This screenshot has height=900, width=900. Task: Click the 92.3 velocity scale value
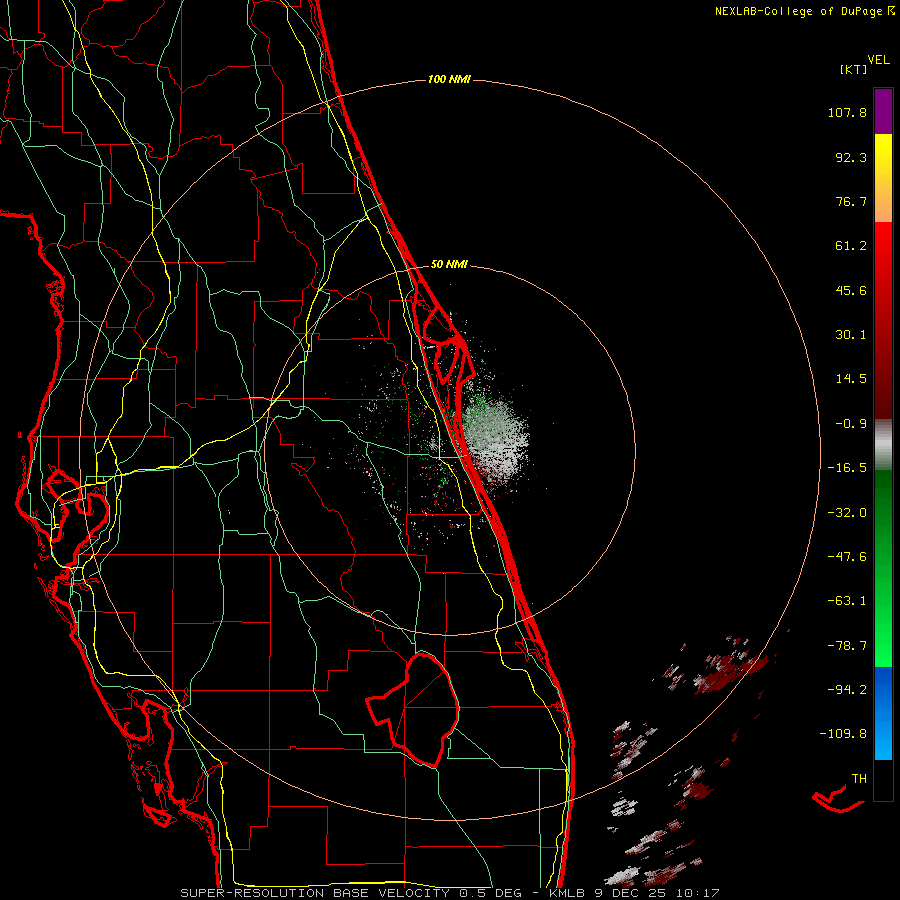851,157
